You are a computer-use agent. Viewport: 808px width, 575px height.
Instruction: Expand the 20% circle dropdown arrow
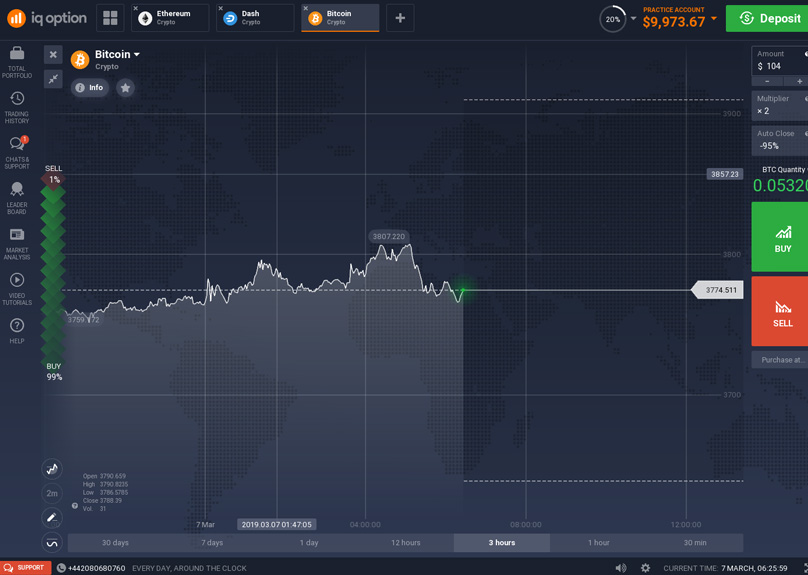tap(633, 19)
